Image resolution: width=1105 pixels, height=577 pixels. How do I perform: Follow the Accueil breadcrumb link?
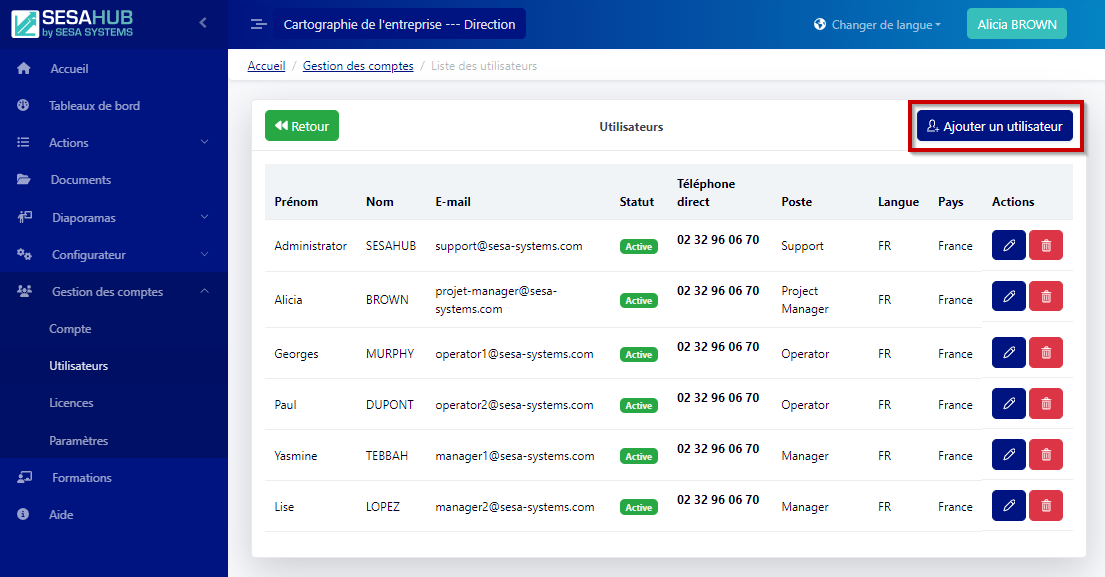(266, 66)
